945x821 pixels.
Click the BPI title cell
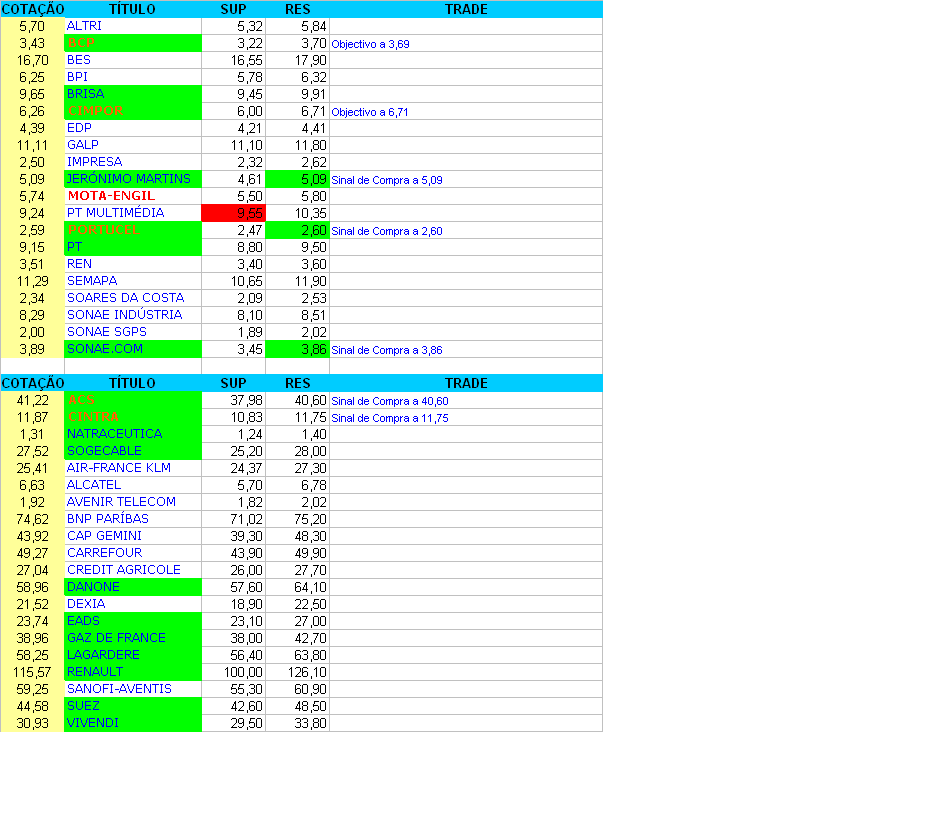pos(133,77)
